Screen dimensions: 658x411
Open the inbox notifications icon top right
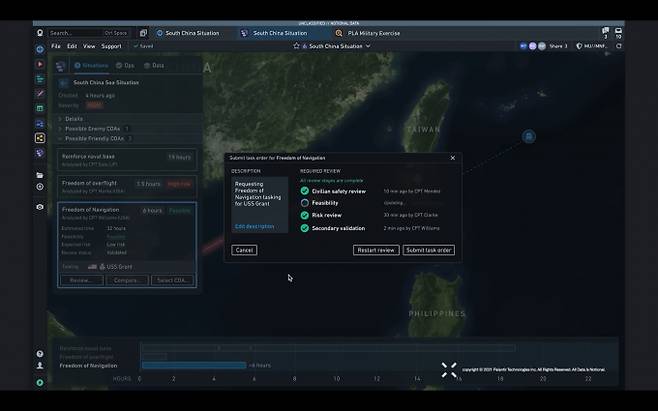(618, 31)
